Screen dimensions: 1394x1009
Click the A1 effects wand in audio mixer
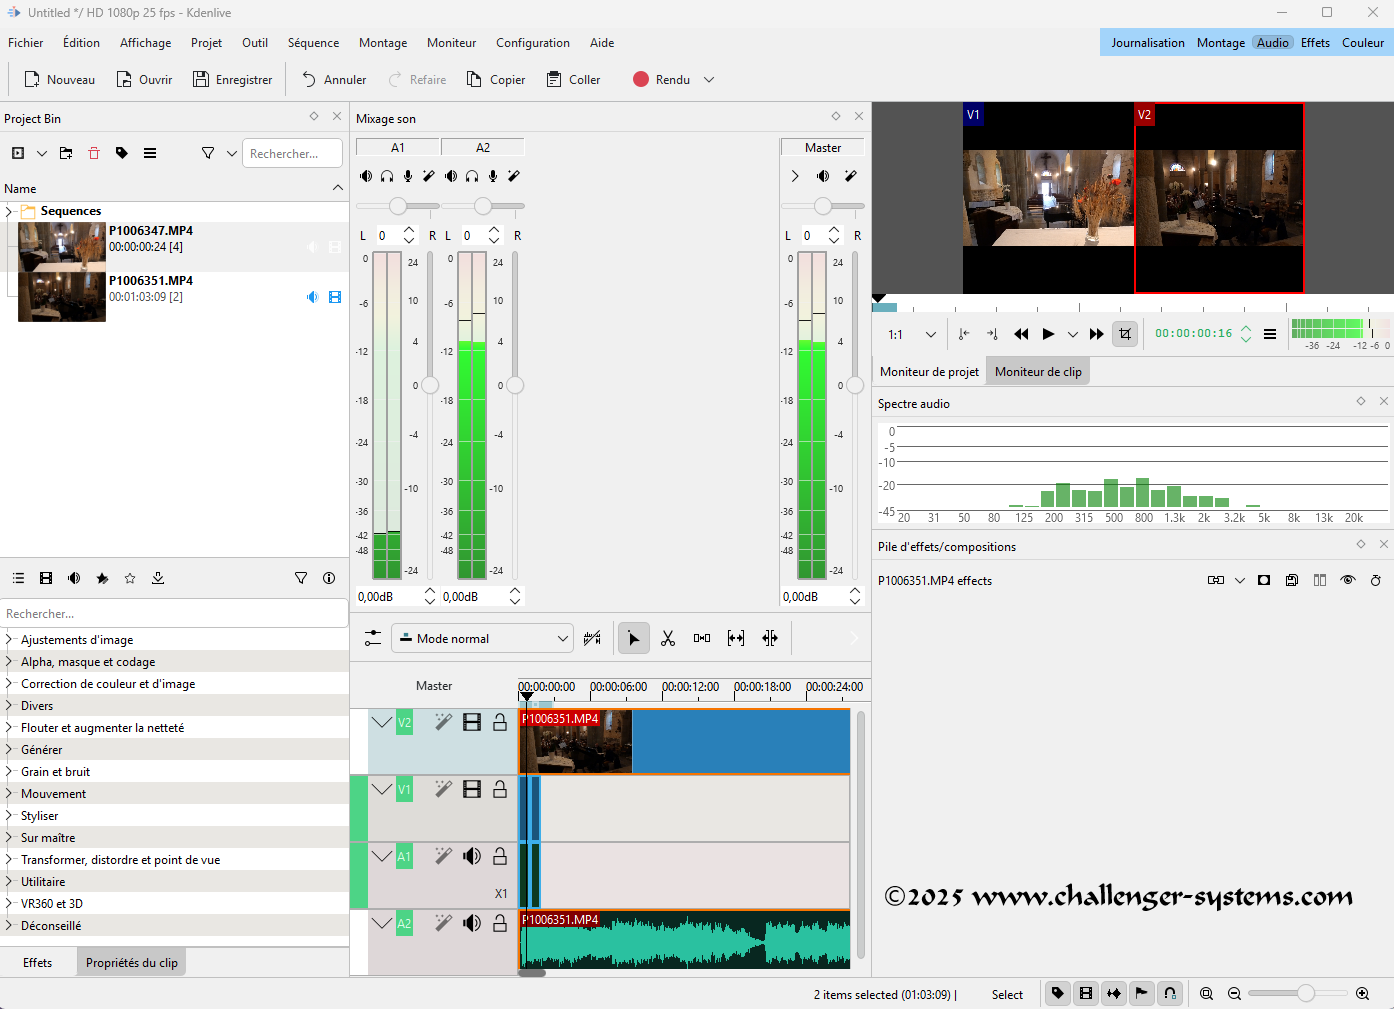pyautogui.click(x=429, y=176)
